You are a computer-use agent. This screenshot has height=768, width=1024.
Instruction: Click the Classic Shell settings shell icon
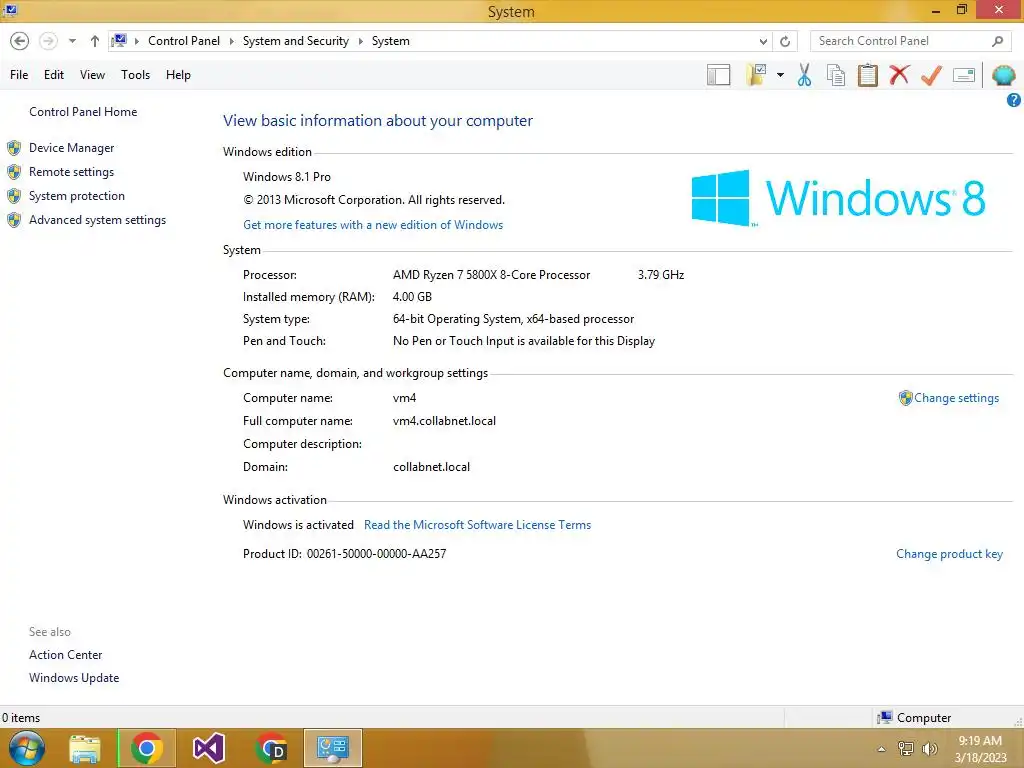click(x=1004, y=75)
